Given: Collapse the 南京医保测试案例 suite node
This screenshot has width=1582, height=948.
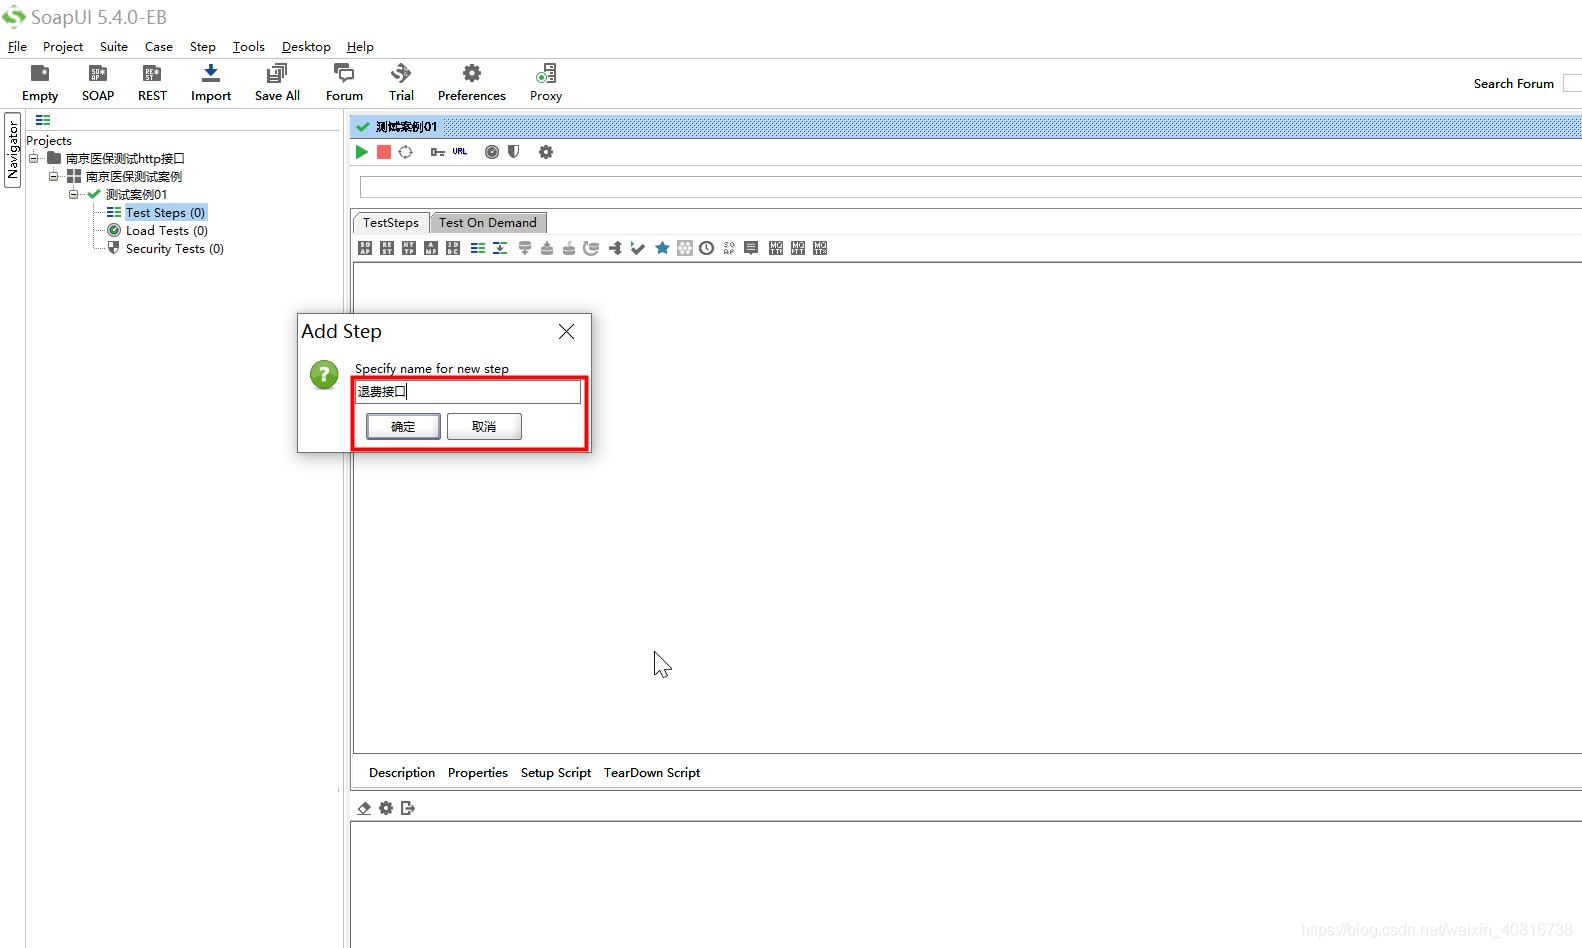Looking at the screenshot, I should [54, 176].
